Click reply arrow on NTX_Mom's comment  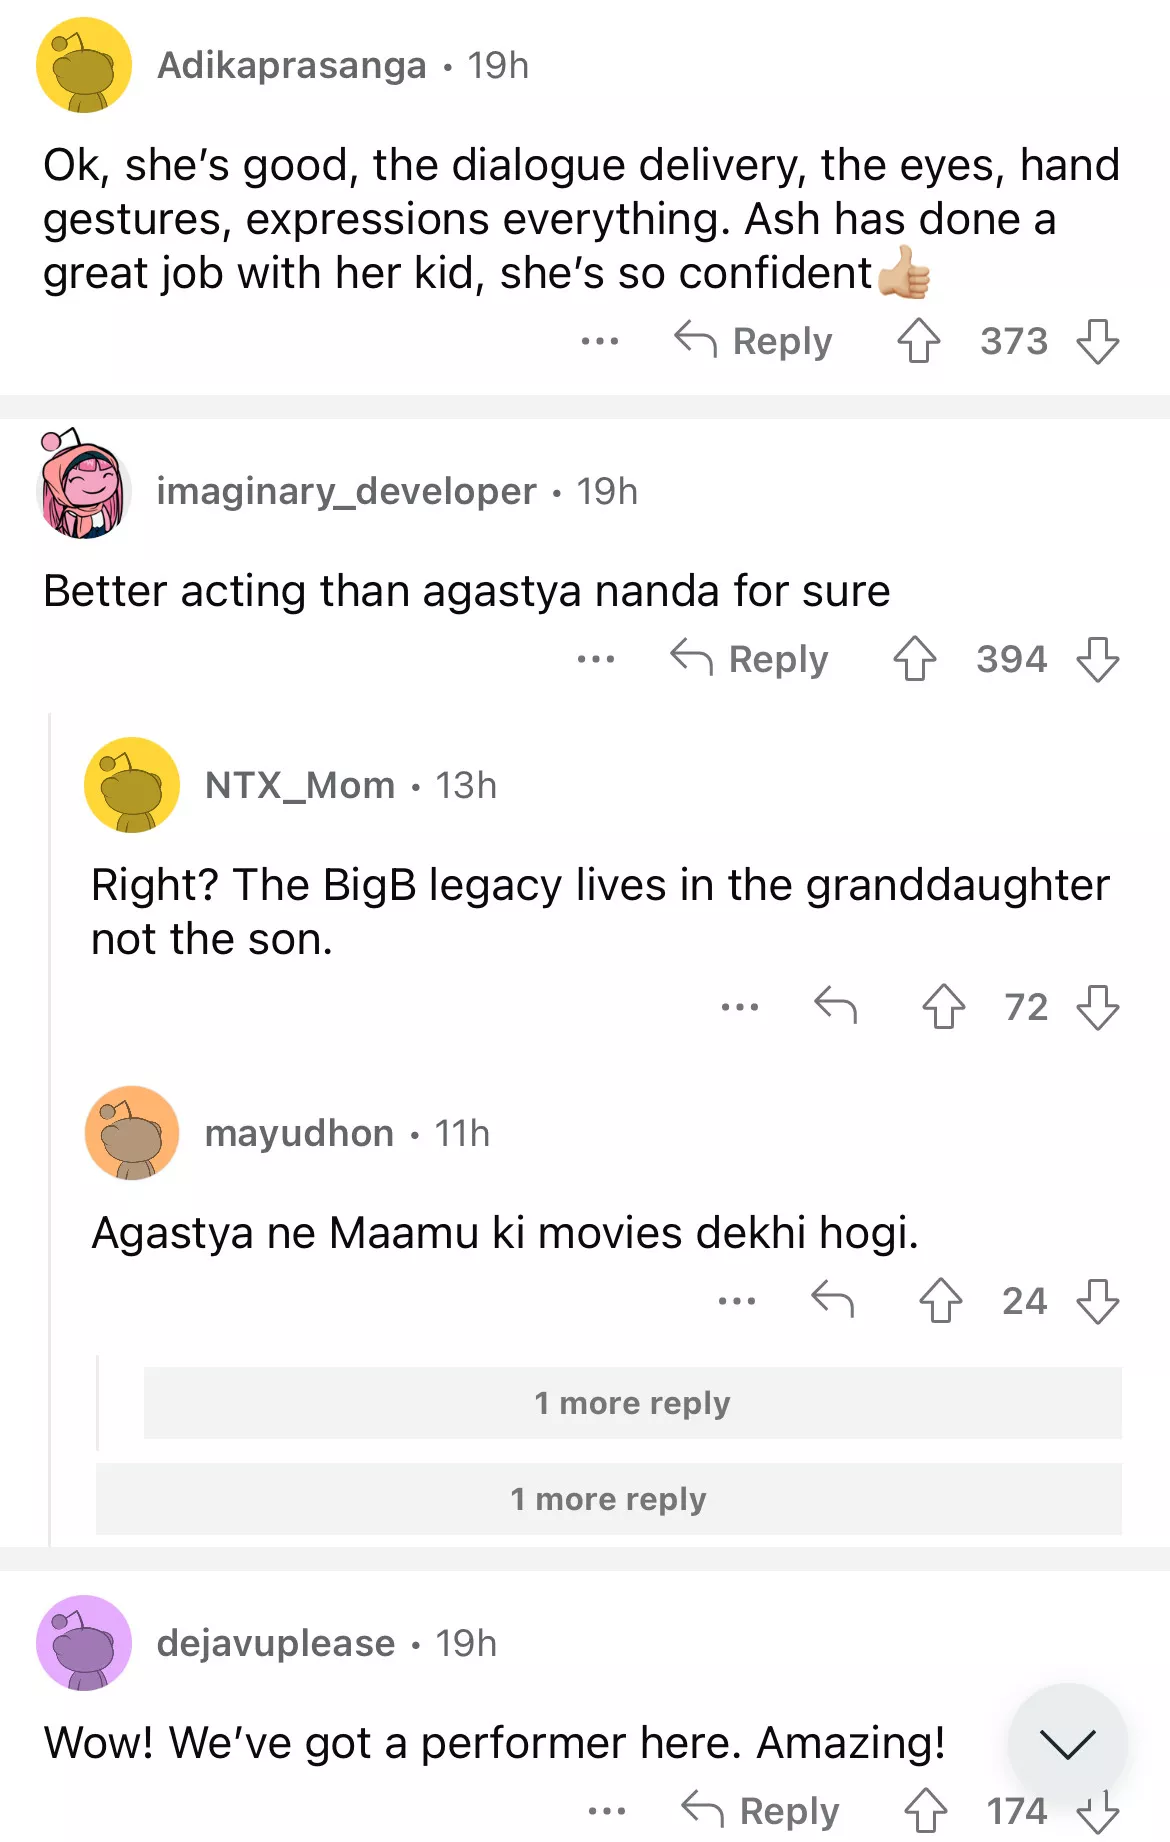tap(836, 1006)
